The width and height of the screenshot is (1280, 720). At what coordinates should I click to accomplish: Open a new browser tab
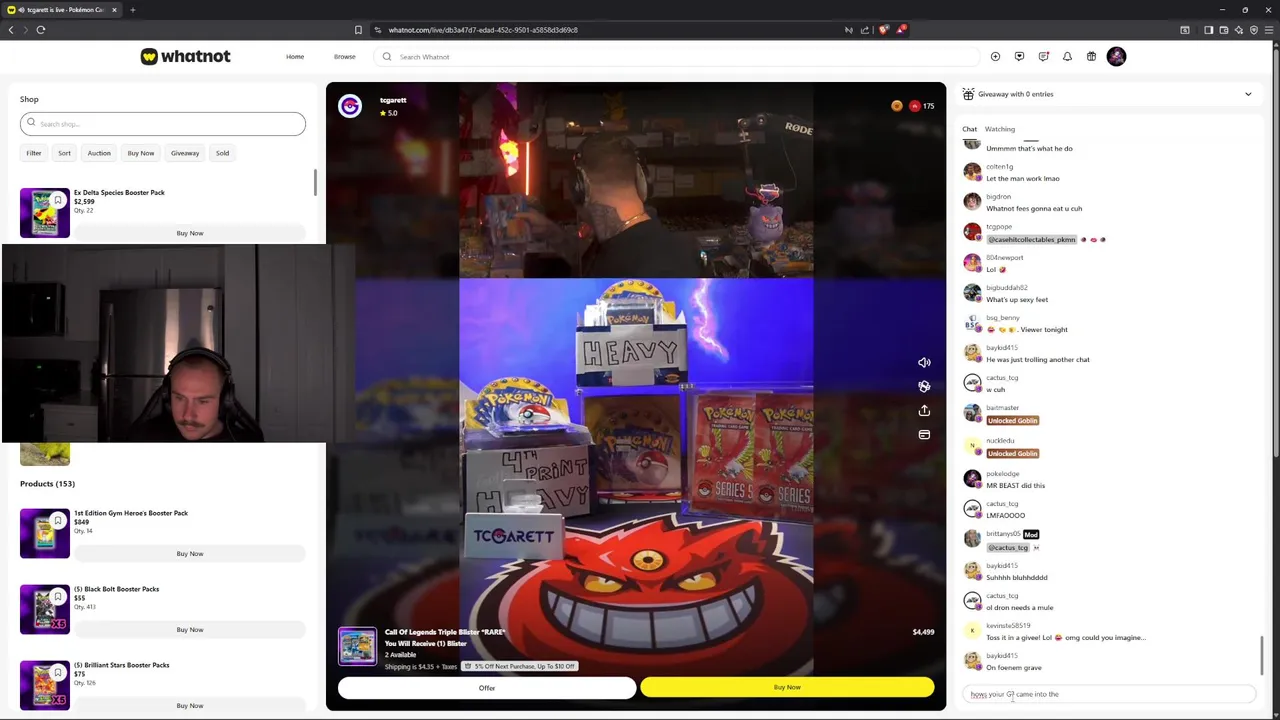(x=132, y=10)
